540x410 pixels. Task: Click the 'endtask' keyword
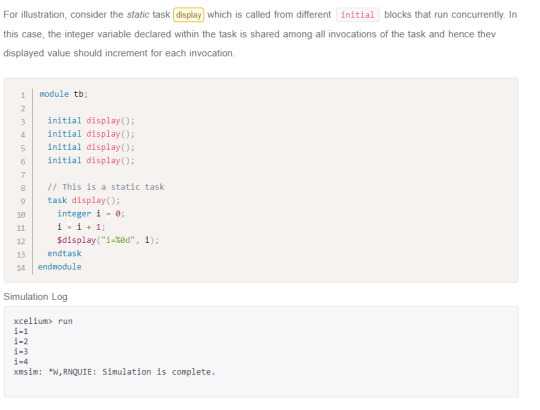pyautogui.click(x=64, y=253)
